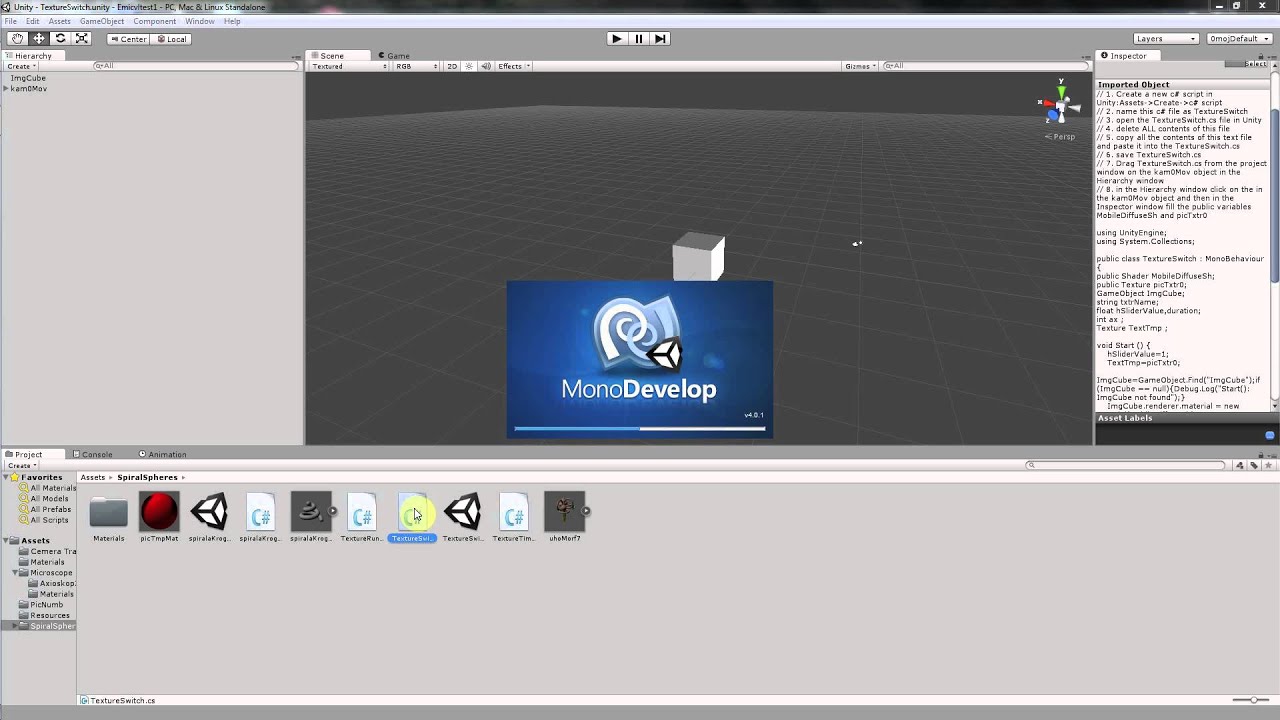Start Play mode with the Play button
Image resolution: width=1280 pixels, height=720 pixels.
[616, 38]
